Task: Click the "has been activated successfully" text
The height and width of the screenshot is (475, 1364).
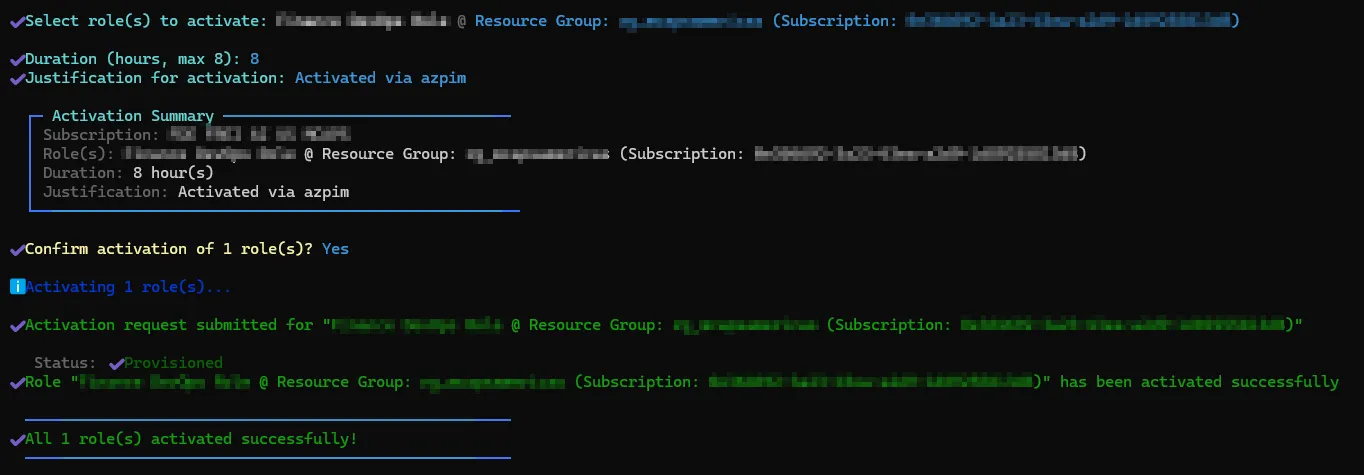Action: (x=1199, y=382)
